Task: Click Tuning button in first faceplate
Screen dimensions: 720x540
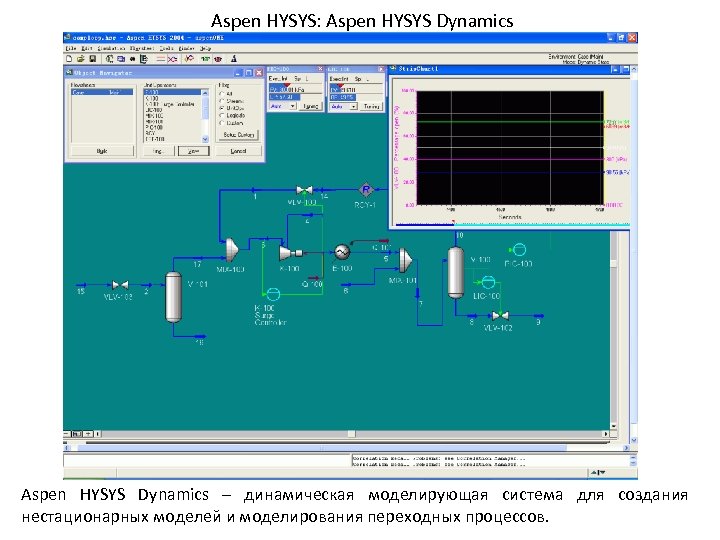Action: pyautogui.click(x=311, y=106)
